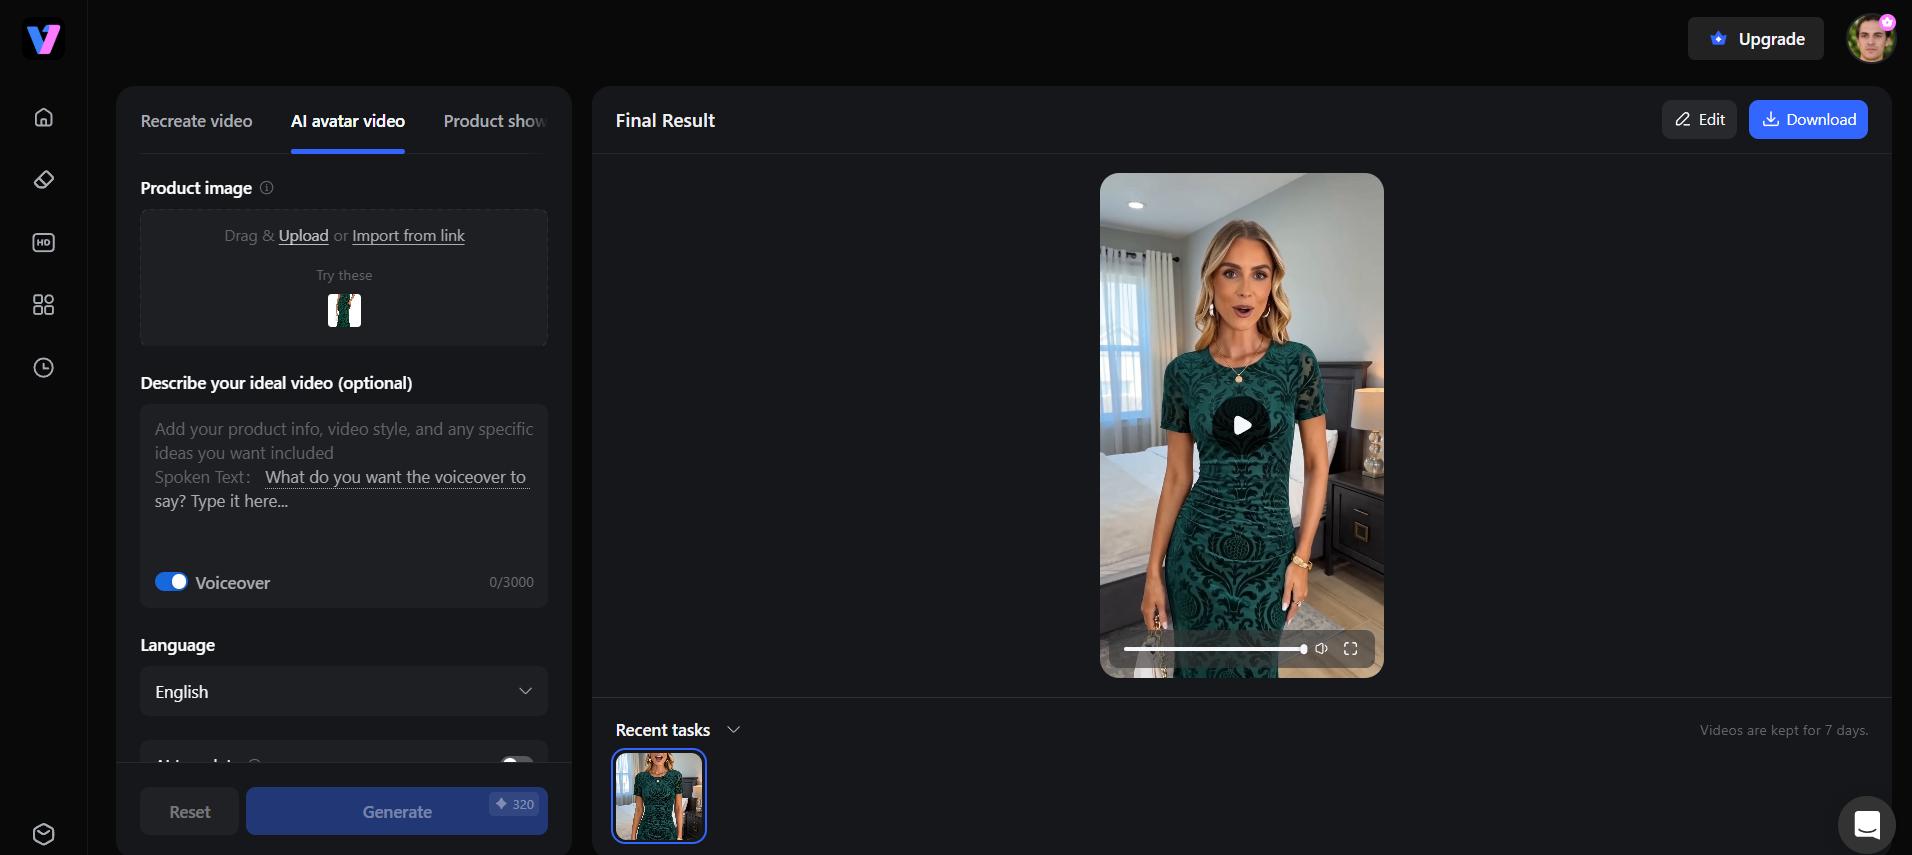Screen dimensions: 1912x855
Task: Click the cube icon at sidebar bottom
Action: click(43, 834)
